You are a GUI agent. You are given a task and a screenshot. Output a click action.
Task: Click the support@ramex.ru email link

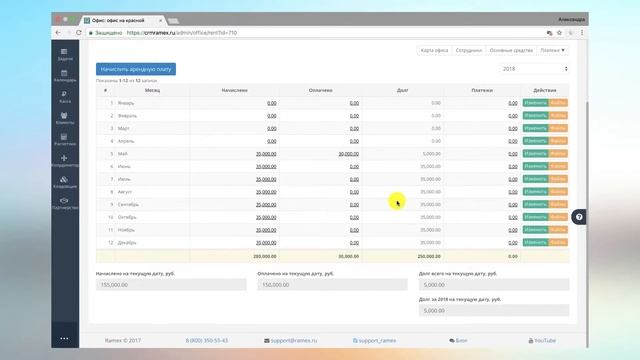pos(291,340)
